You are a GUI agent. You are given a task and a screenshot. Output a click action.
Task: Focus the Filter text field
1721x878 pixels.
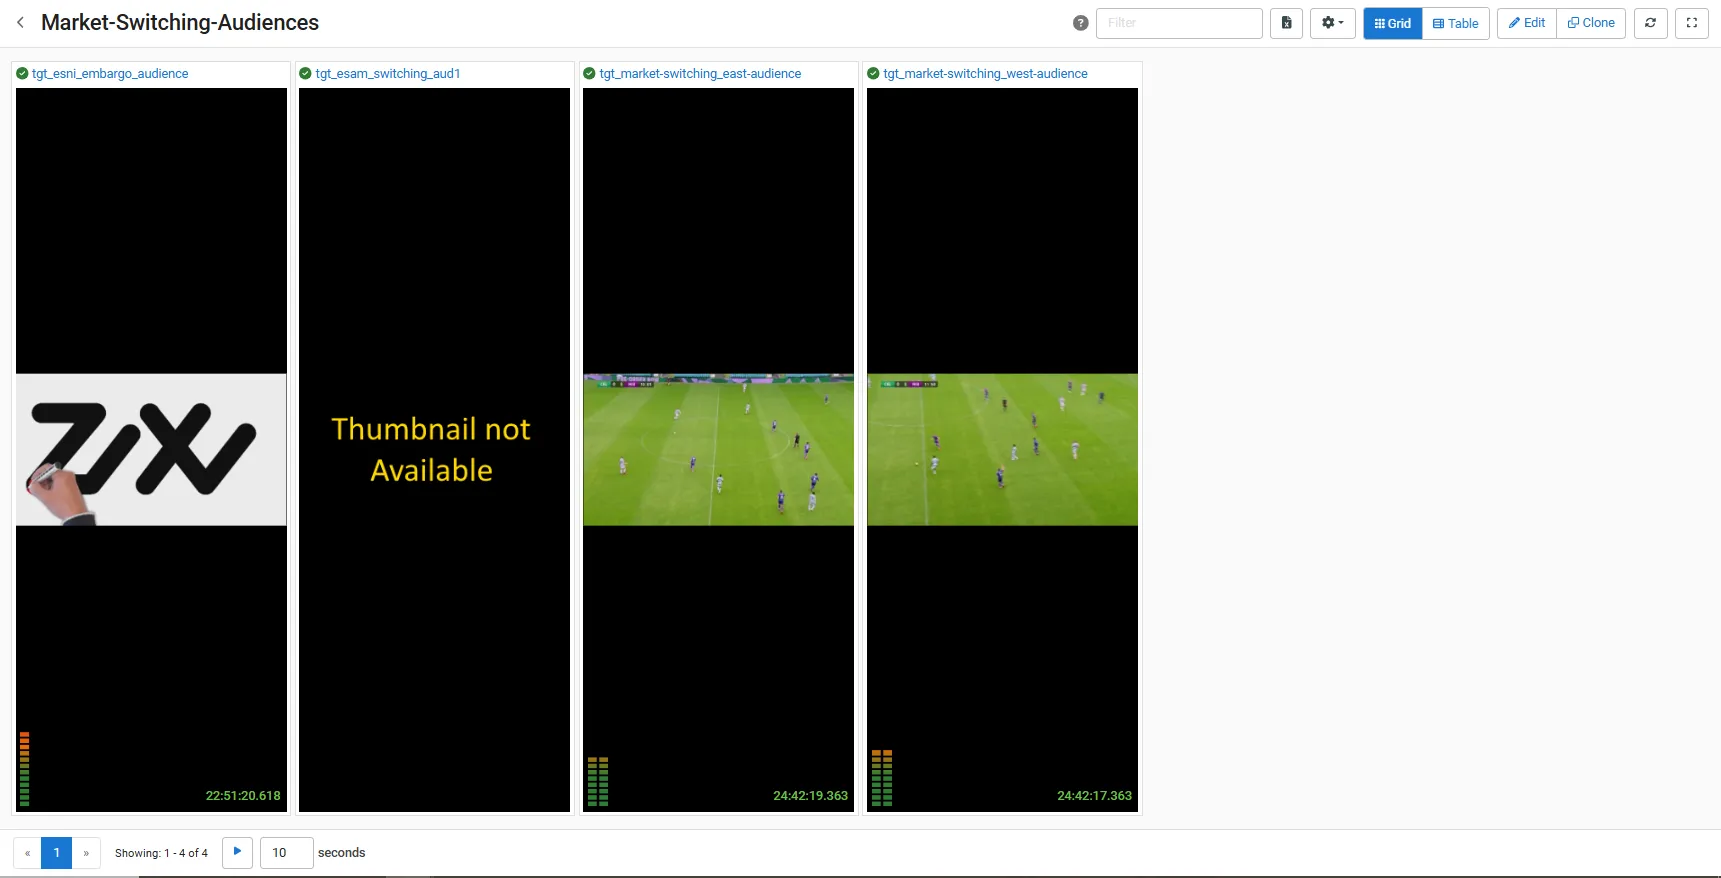[1178, 23]
